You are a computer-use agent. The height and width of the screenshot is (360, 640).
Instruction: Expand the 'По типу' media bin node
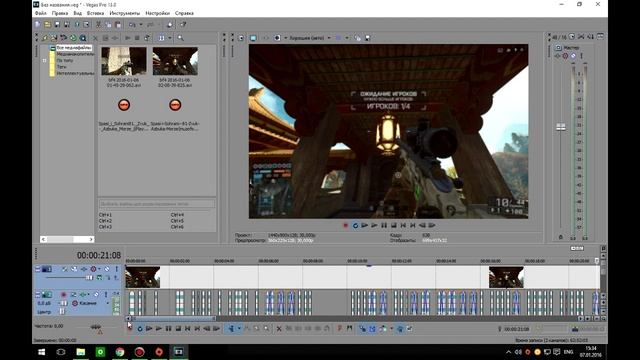click(x=44, y=60)
